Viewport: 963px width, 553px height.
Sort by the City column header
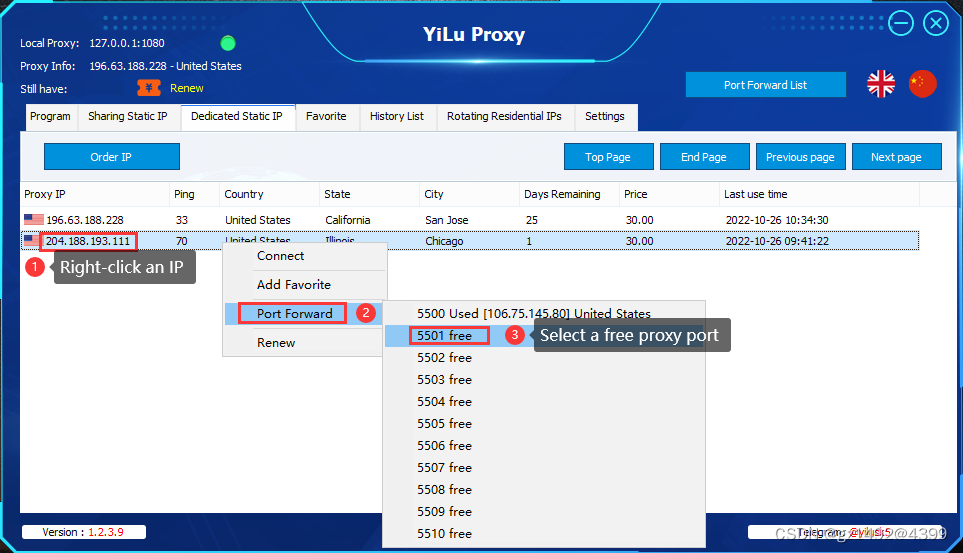tap(469, 194)
